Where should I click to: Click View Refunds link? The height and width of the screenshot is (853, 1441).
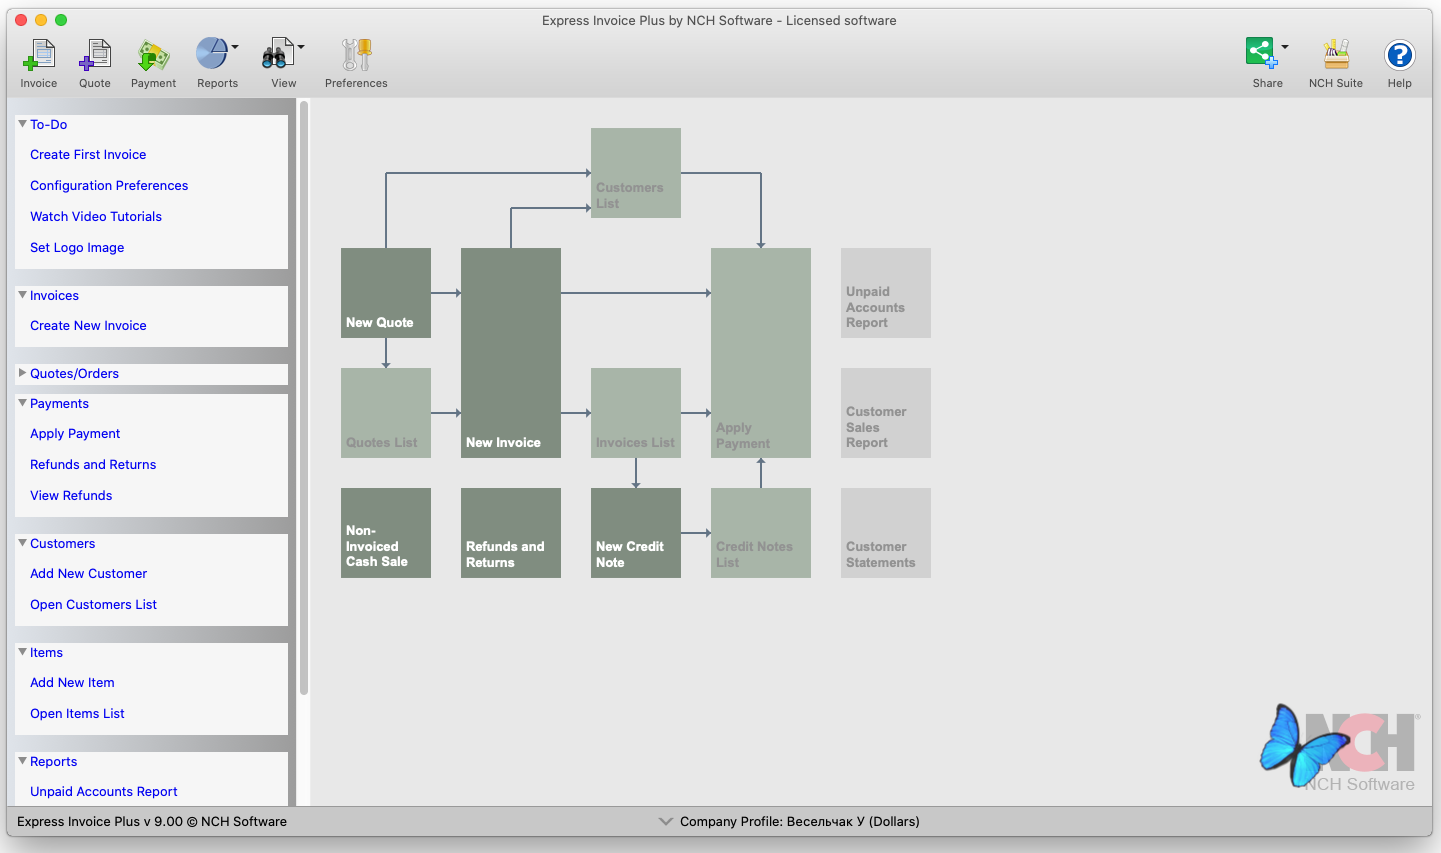pyautogui.click(x=71, y=496)
